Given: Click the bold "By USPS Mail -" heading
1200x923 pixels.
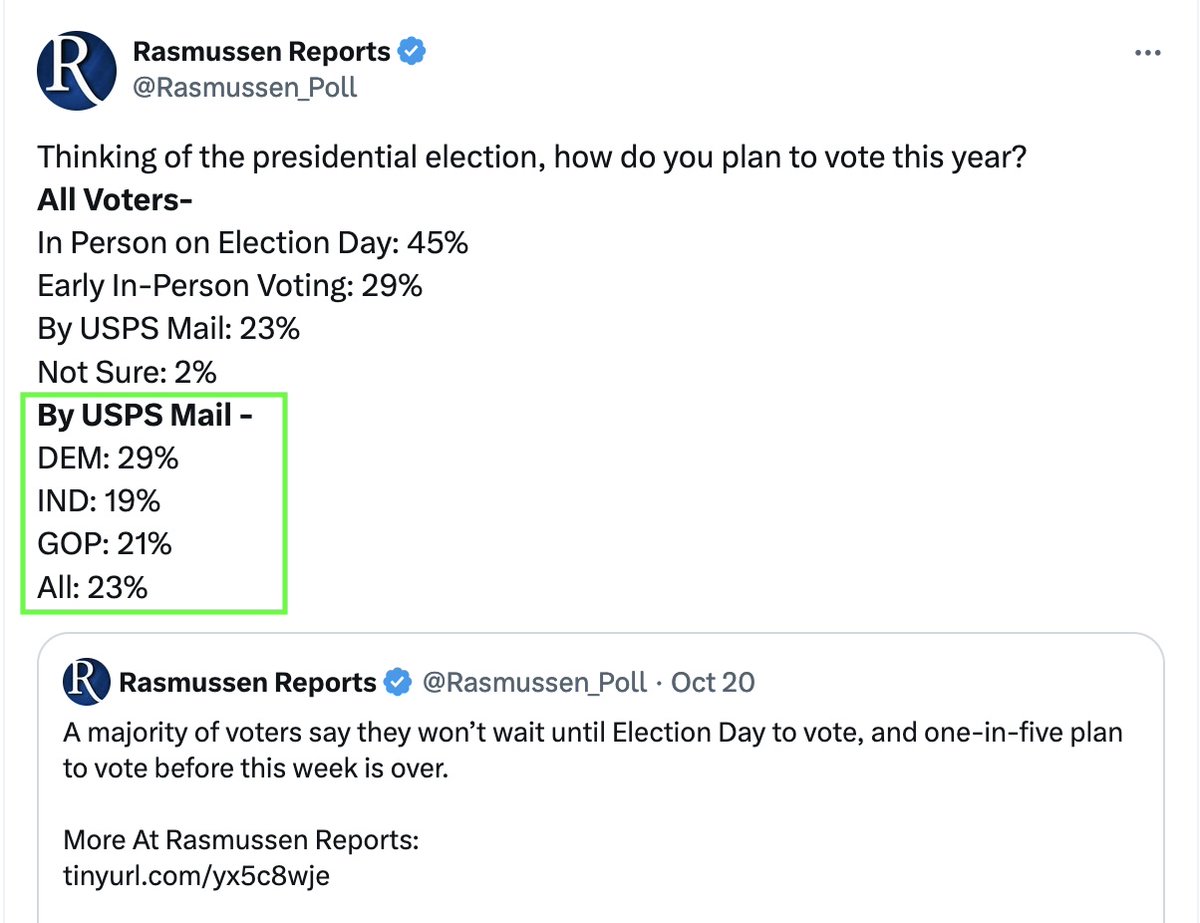Looking at the screenshot, I should click(x=145, y=415).
